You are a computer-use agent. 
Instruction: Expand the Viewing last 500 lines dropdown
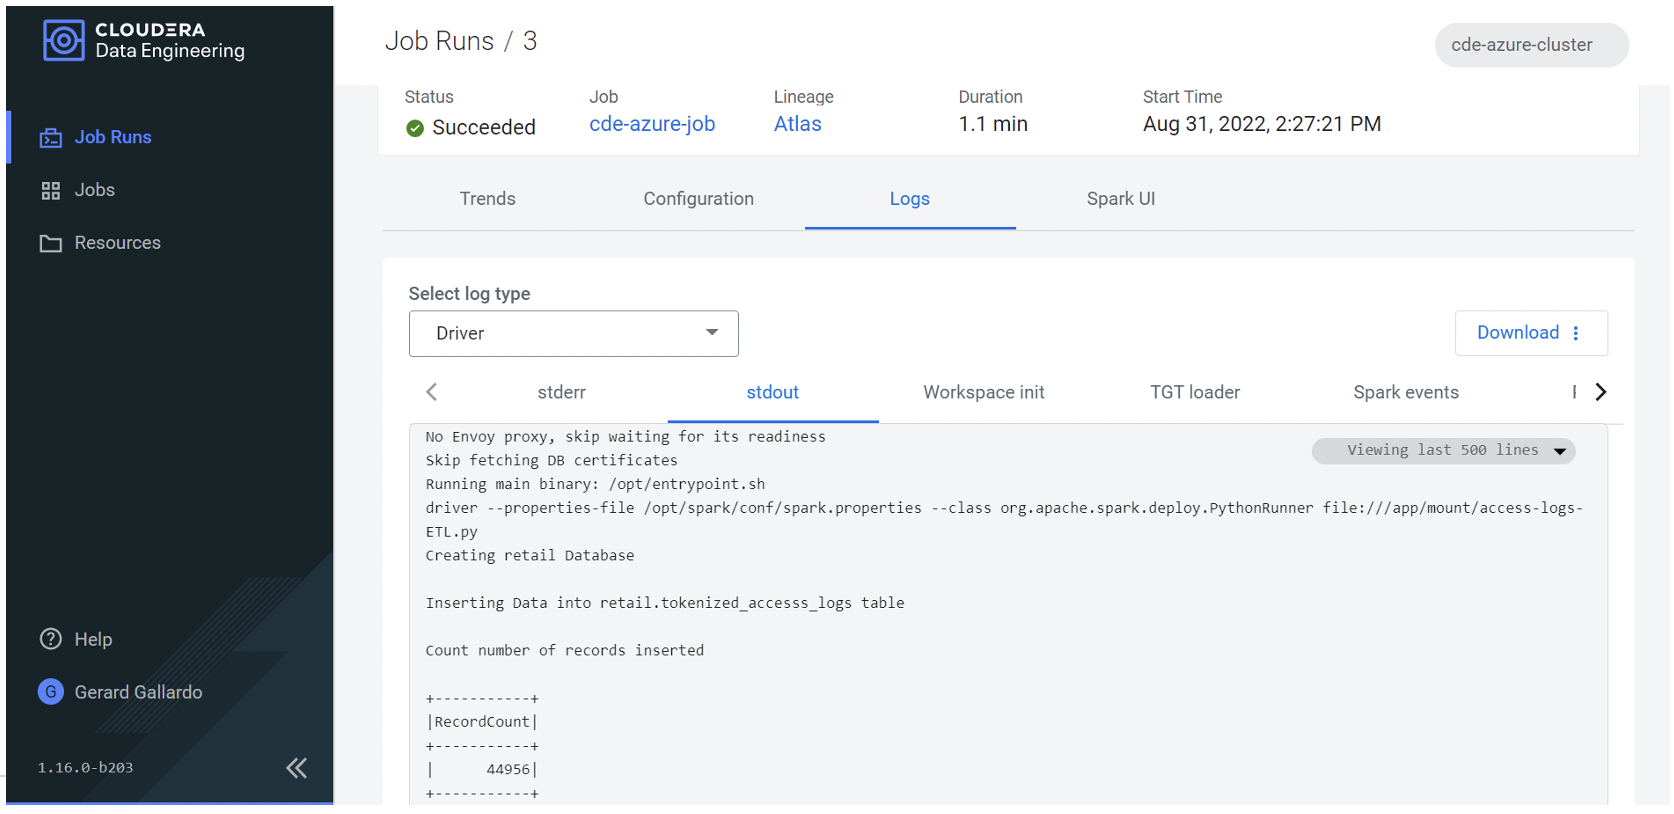pyautogui.click(x=1444, y=451)
